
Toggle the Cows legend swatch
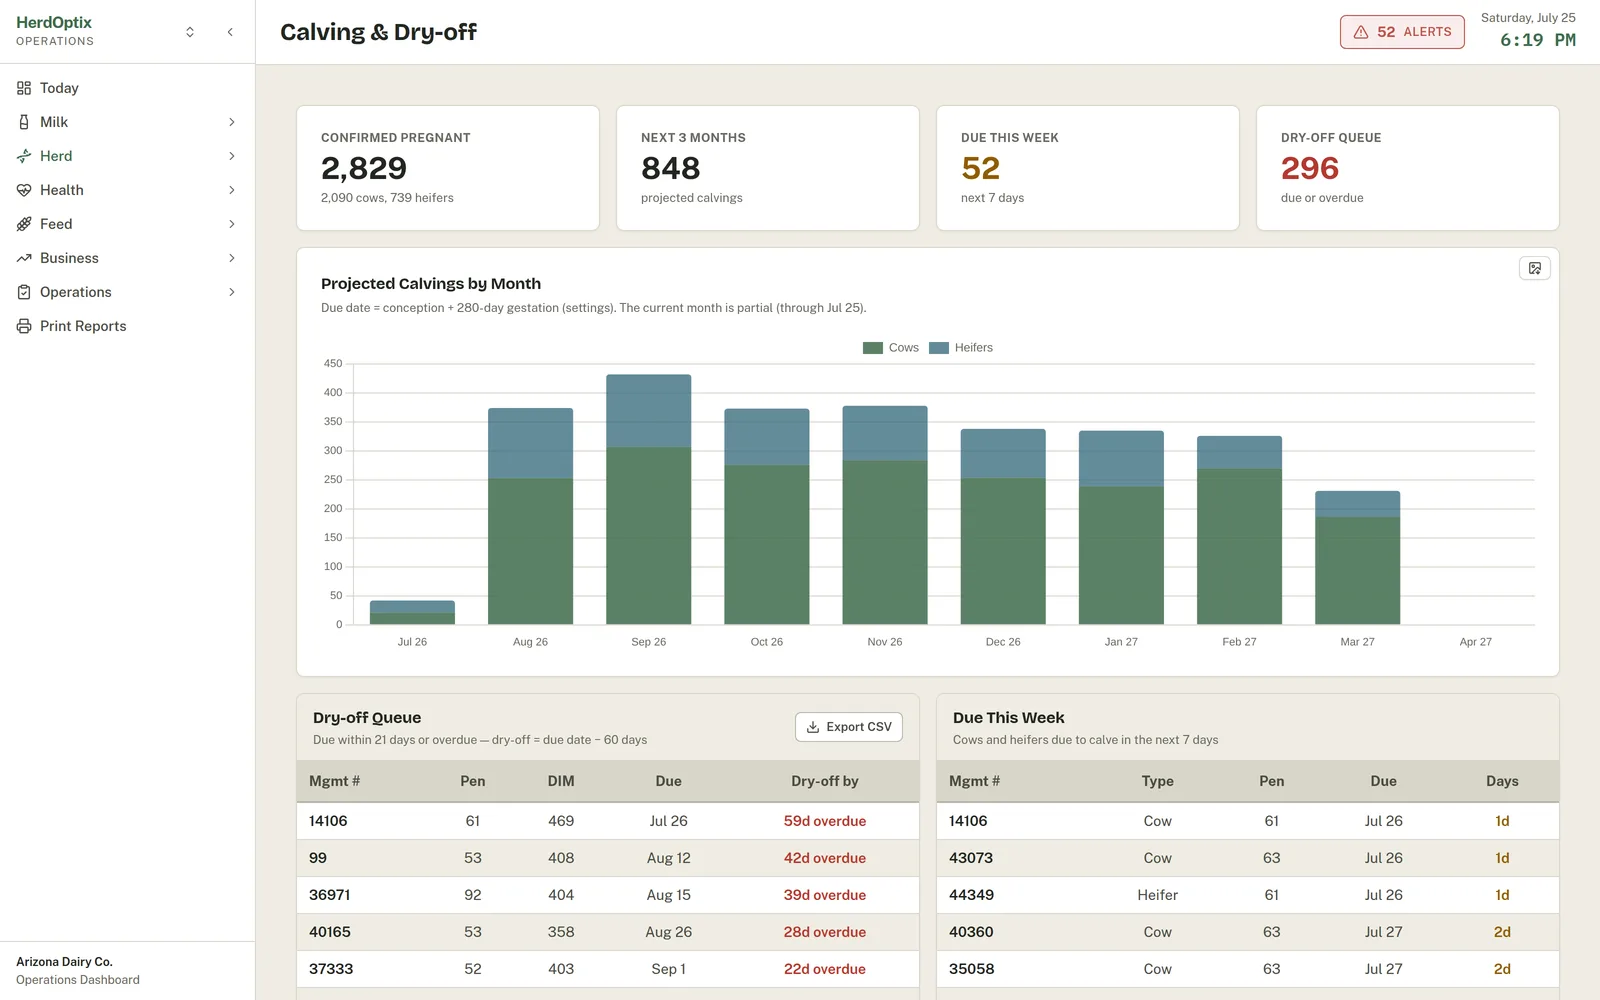[873, 348]
